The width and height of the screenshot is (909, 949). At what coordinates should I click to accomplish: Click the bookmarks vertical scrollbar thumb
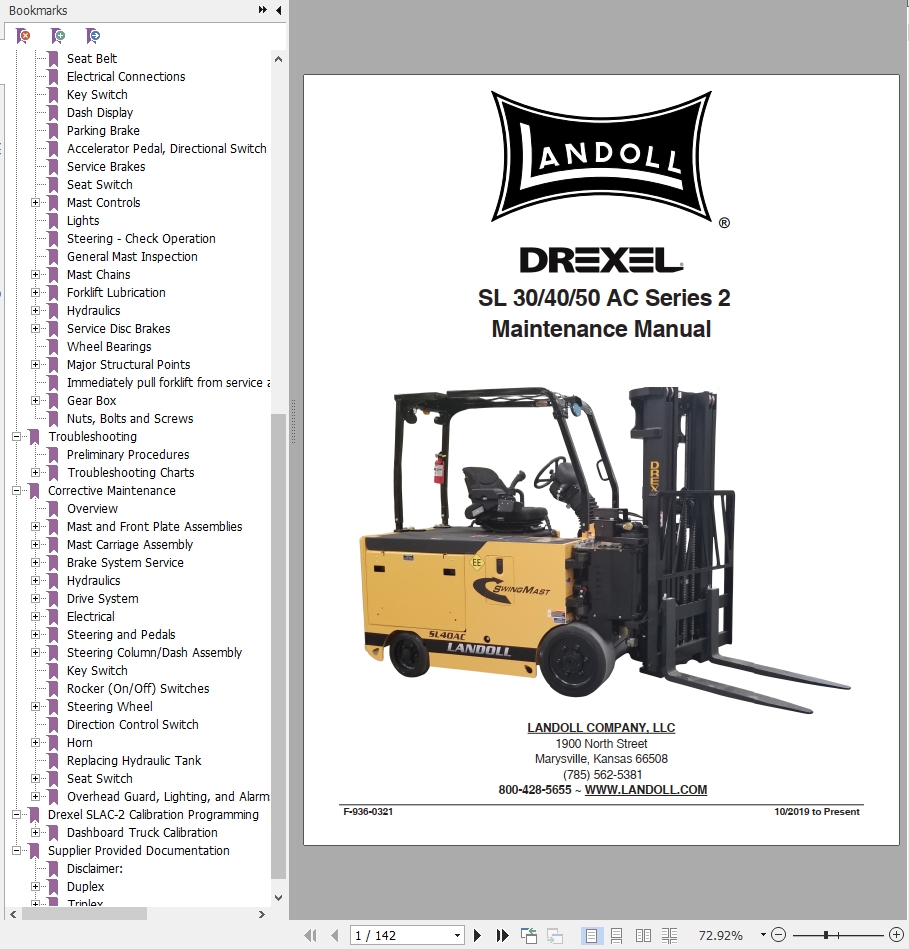[278, 646]
